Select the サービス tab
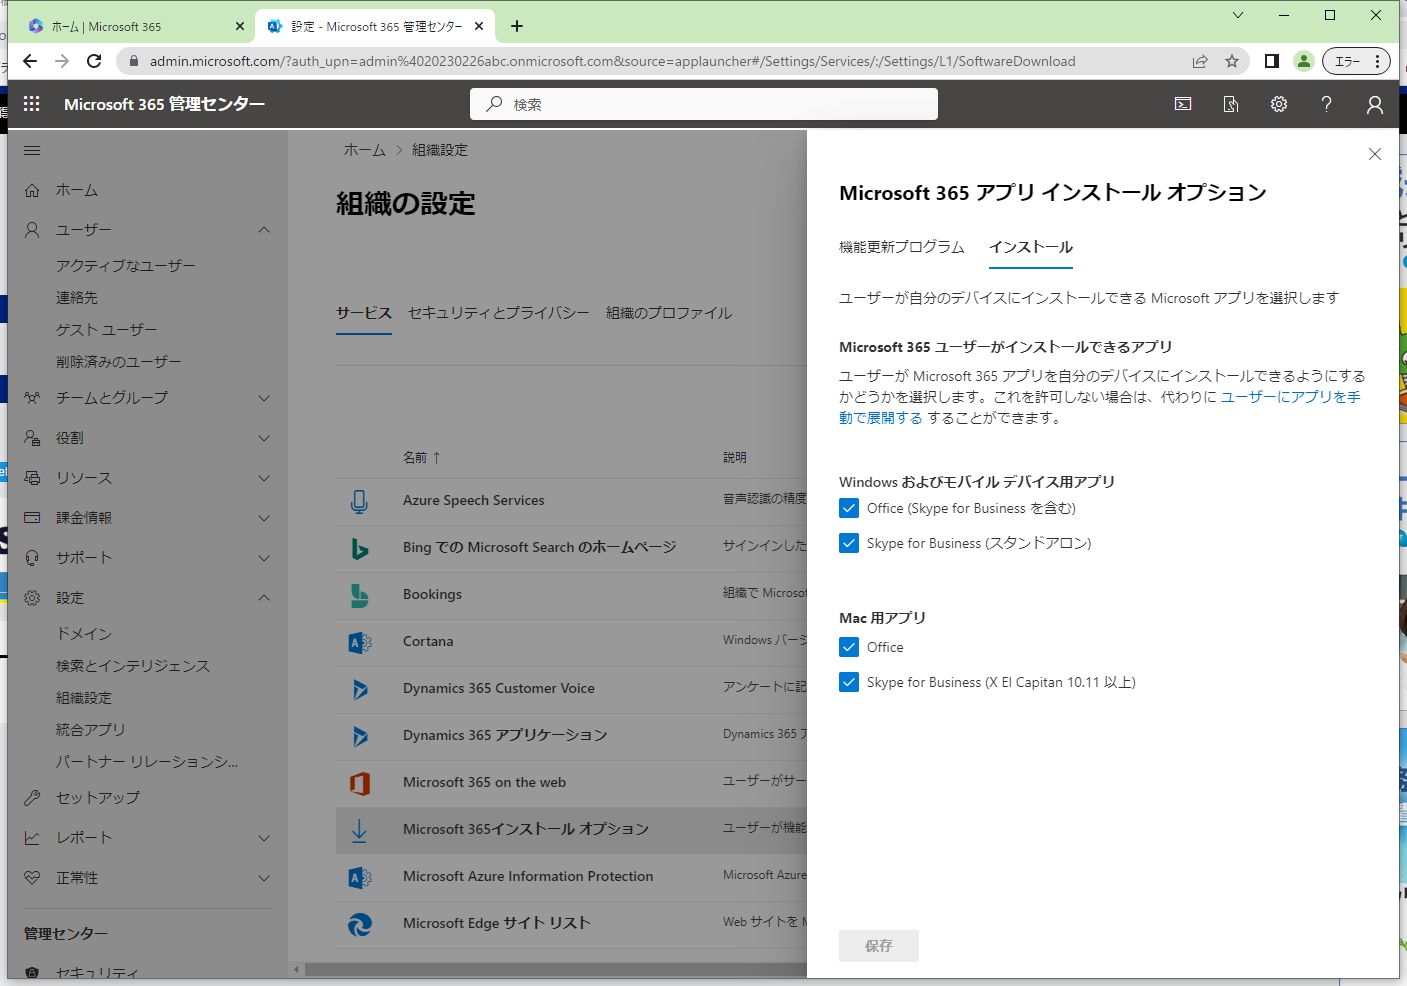The image size is (1407, 986). tap(364, 313)
